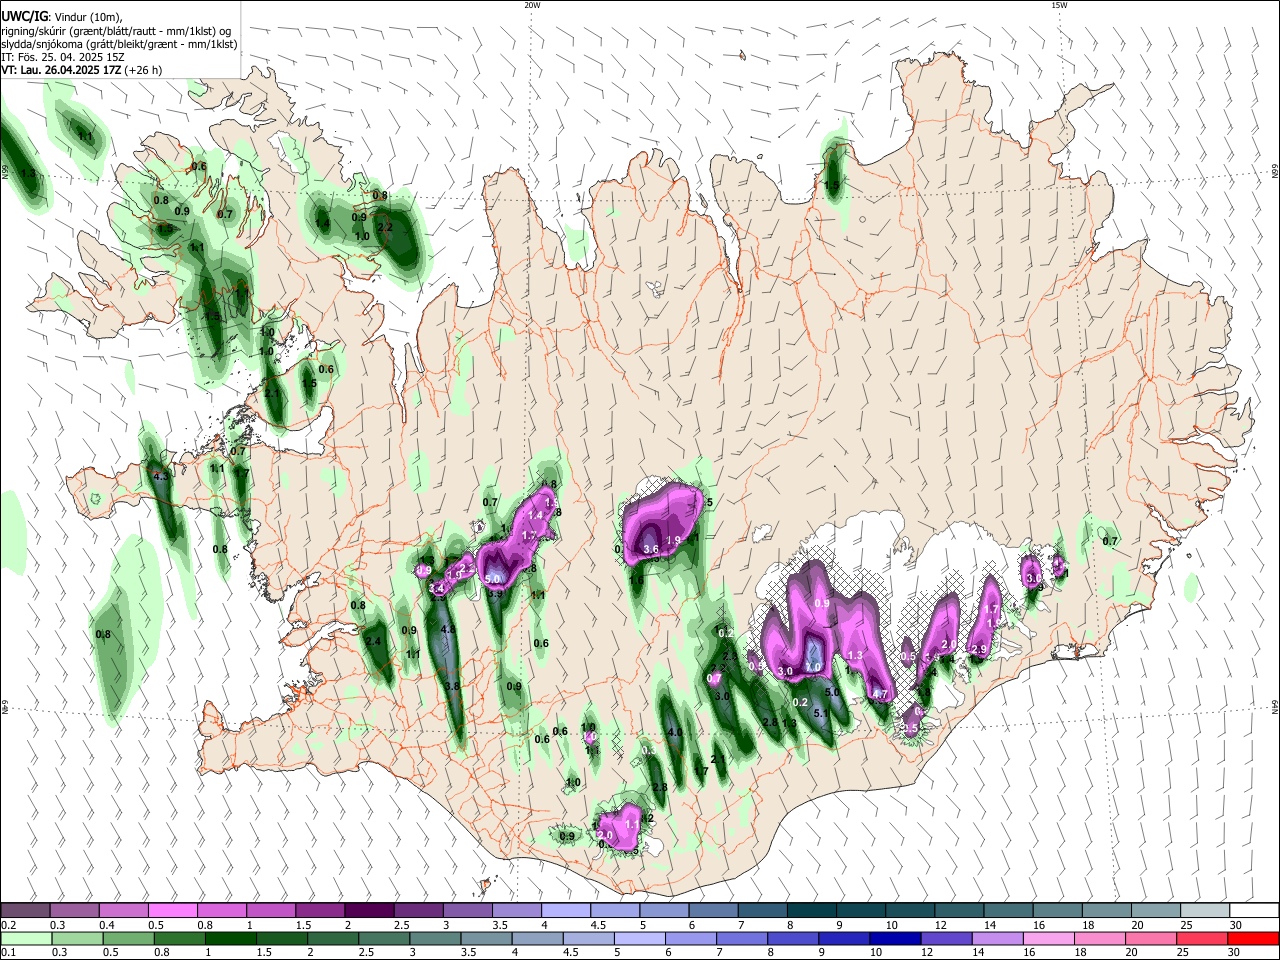The width and height of the screenshot is (1280, 960).
Task: Click the dark teal 8 mm swatch in the snow legend
Action: (x=811, y=910)
